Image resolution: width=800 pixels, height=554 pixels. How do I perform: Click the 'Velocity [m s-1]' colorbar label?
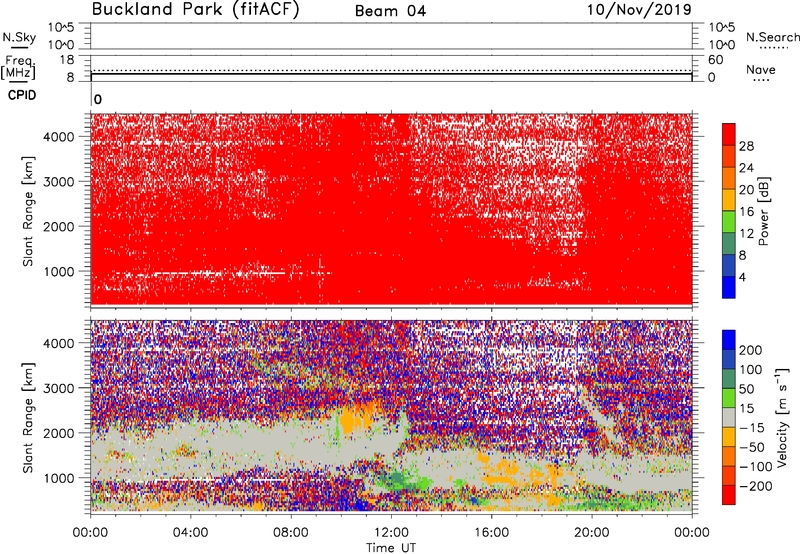click(x=782, y=417)
